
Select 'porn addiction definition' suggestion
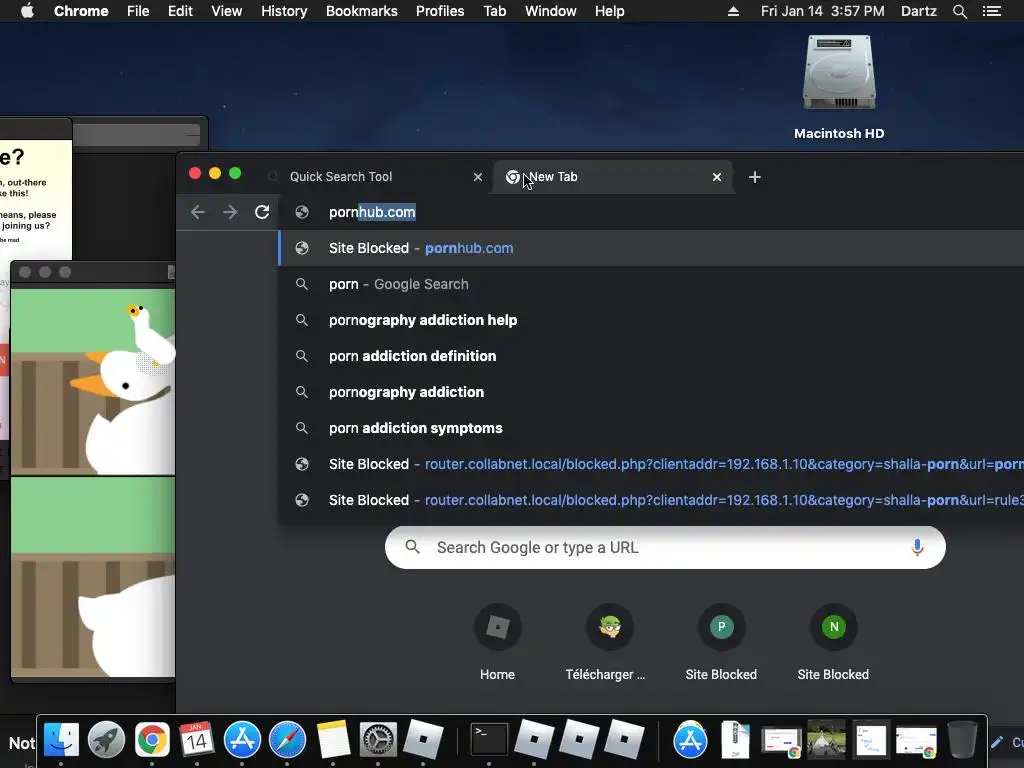pos(652,356)
